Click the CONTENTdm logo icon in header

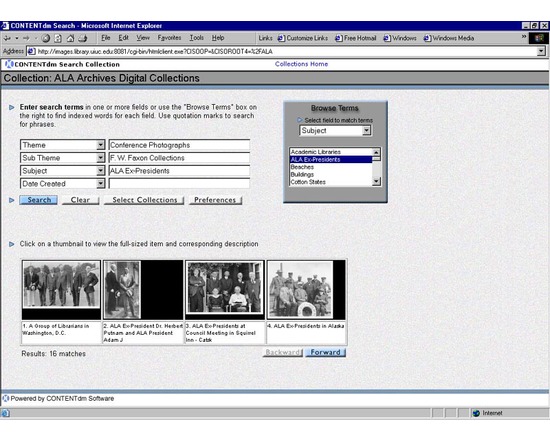[9, 64]
